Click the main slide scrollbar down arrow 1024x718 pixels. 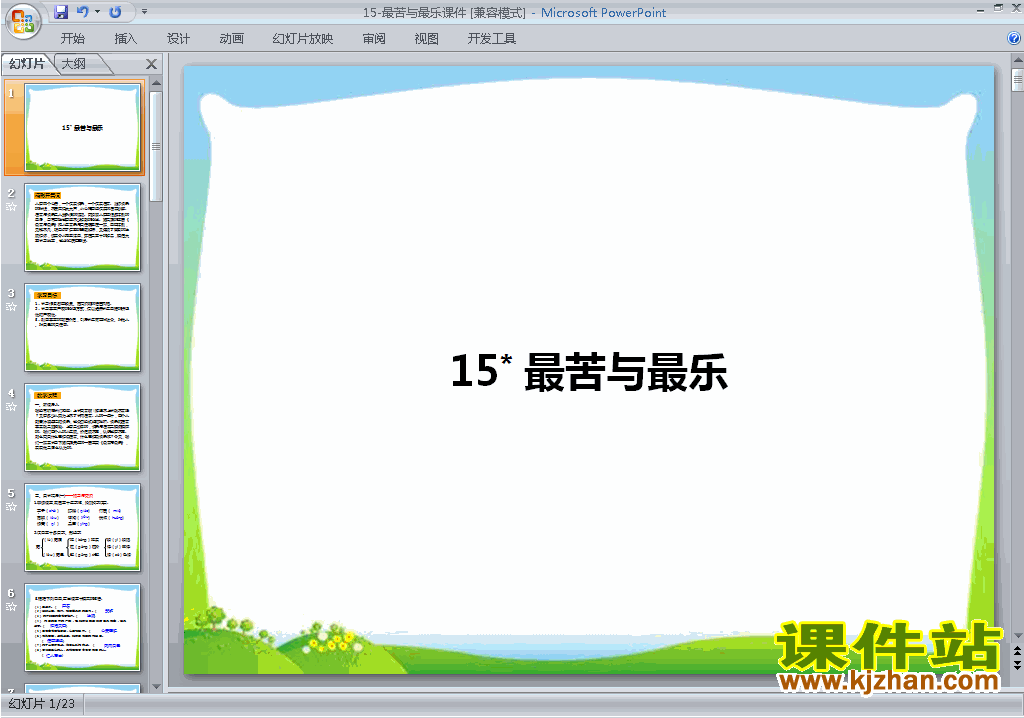click(1017, 636)
